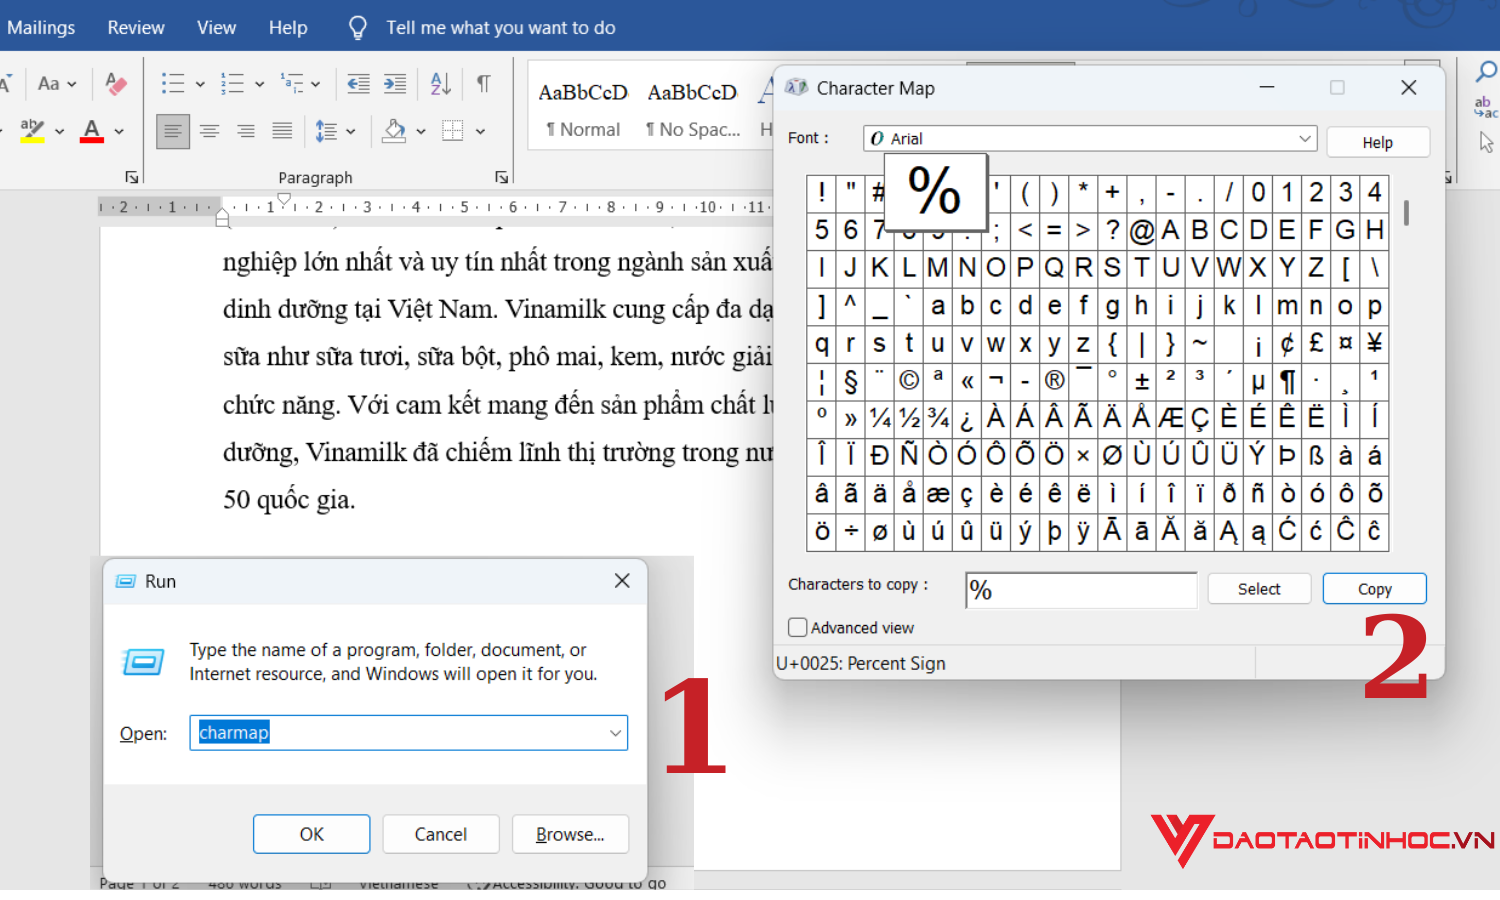Switch to the Mailings ribbon tab

41,28
